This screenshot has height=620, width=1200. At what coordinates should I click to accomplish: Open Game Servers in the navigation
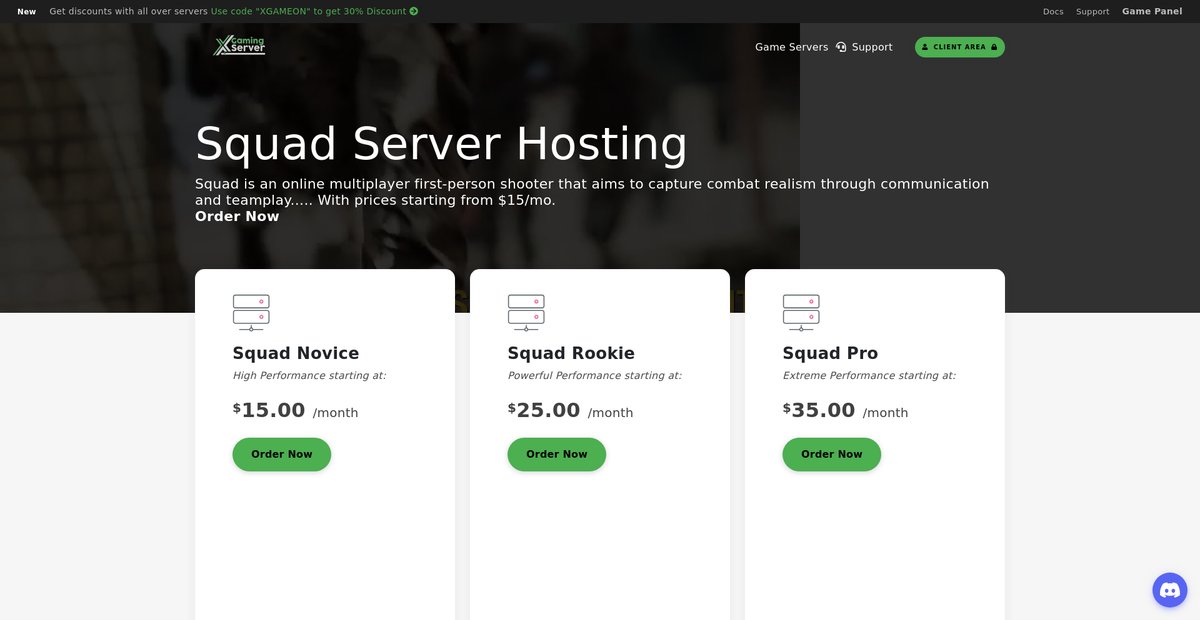[792, 47]
